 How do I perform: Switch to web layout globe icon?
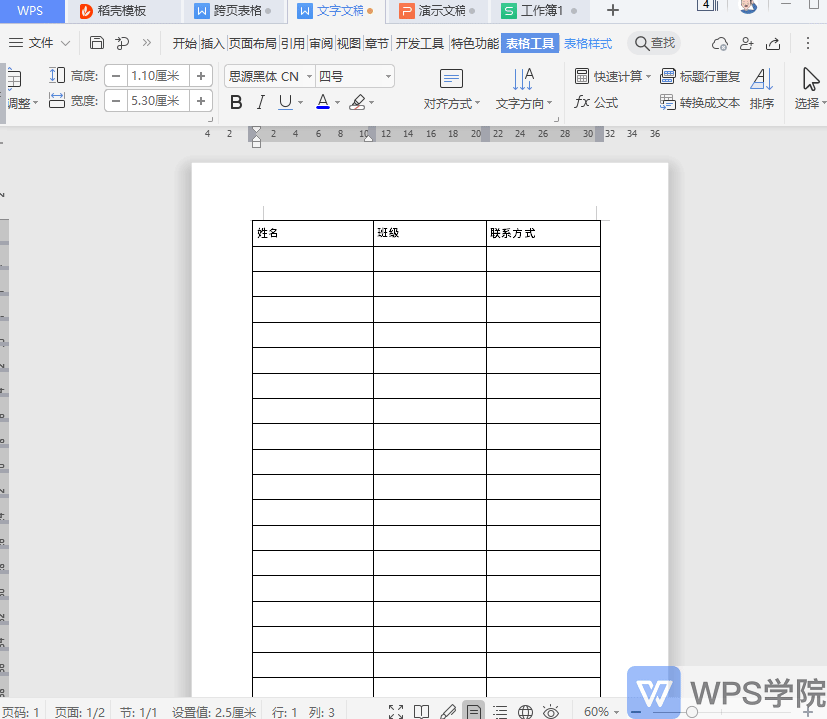coord(525,712)
